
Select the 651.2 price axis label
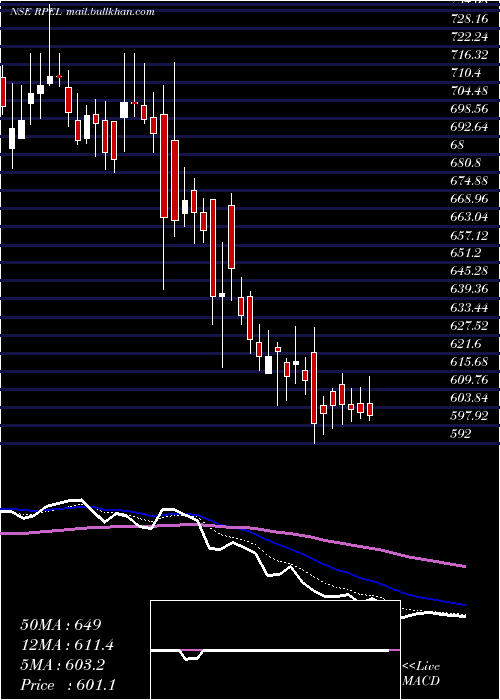(466, 253)
